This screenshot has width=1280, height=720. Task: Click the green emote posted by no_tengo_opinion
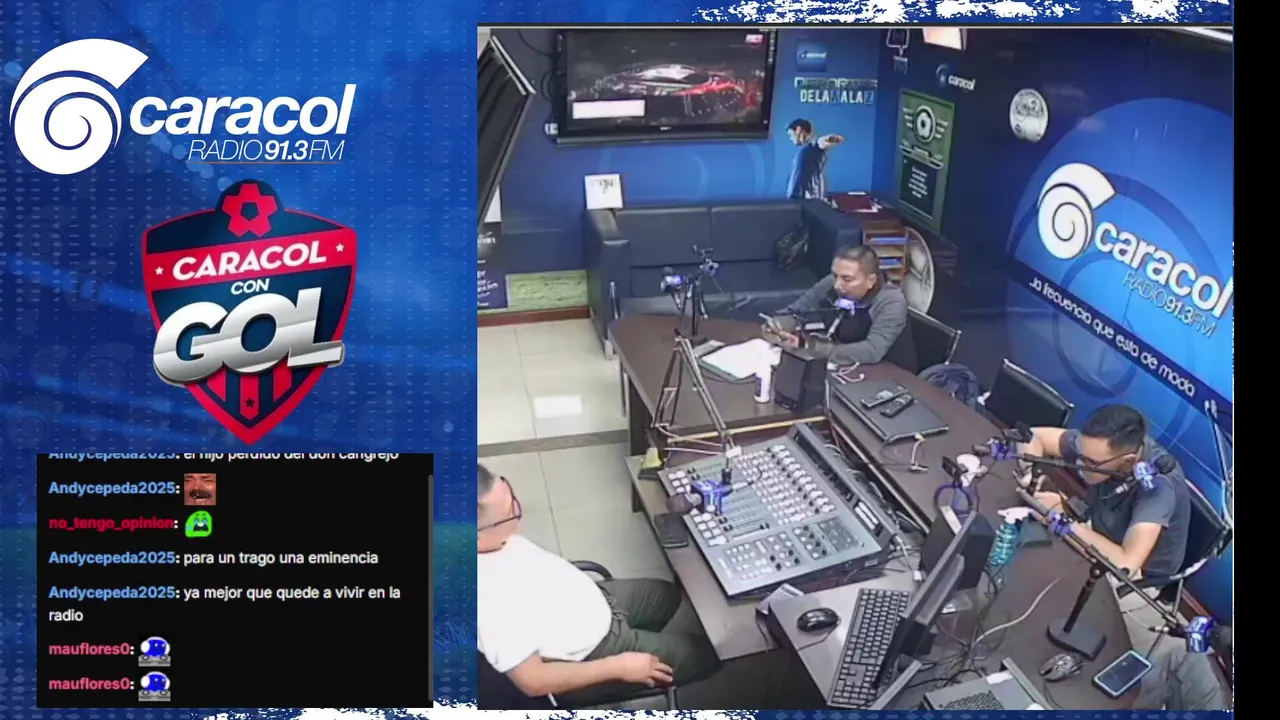pos(198,524)
